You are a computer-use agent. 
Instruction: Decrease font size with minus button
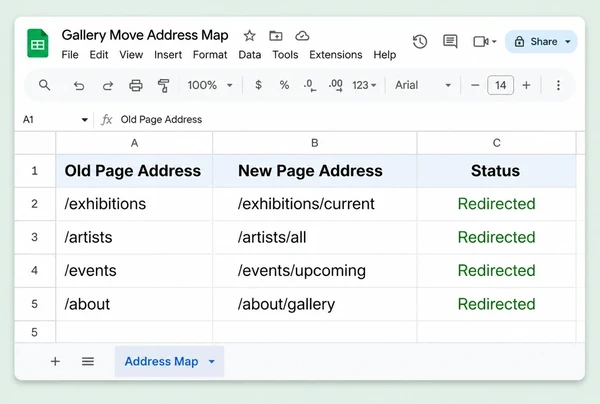pyautogui.click(x=475, y=85)
